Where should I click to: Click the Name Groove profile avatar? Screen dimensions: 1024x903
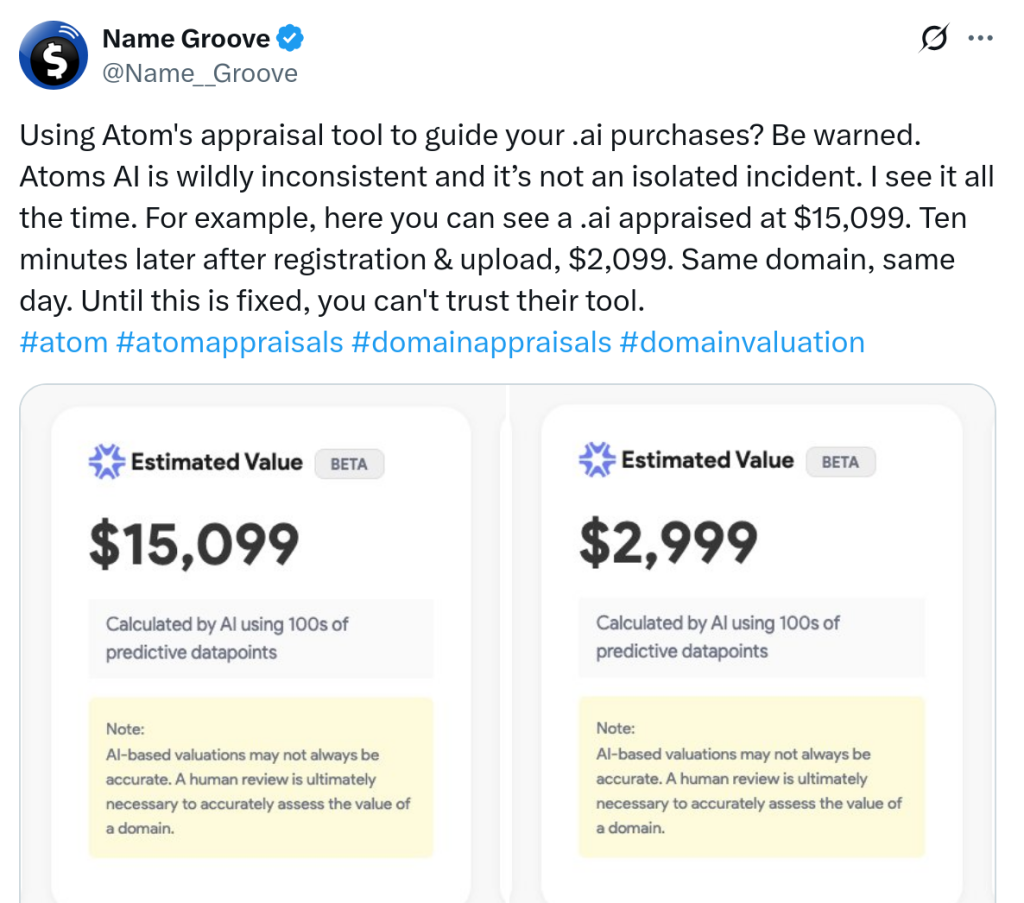coord(54,55)
